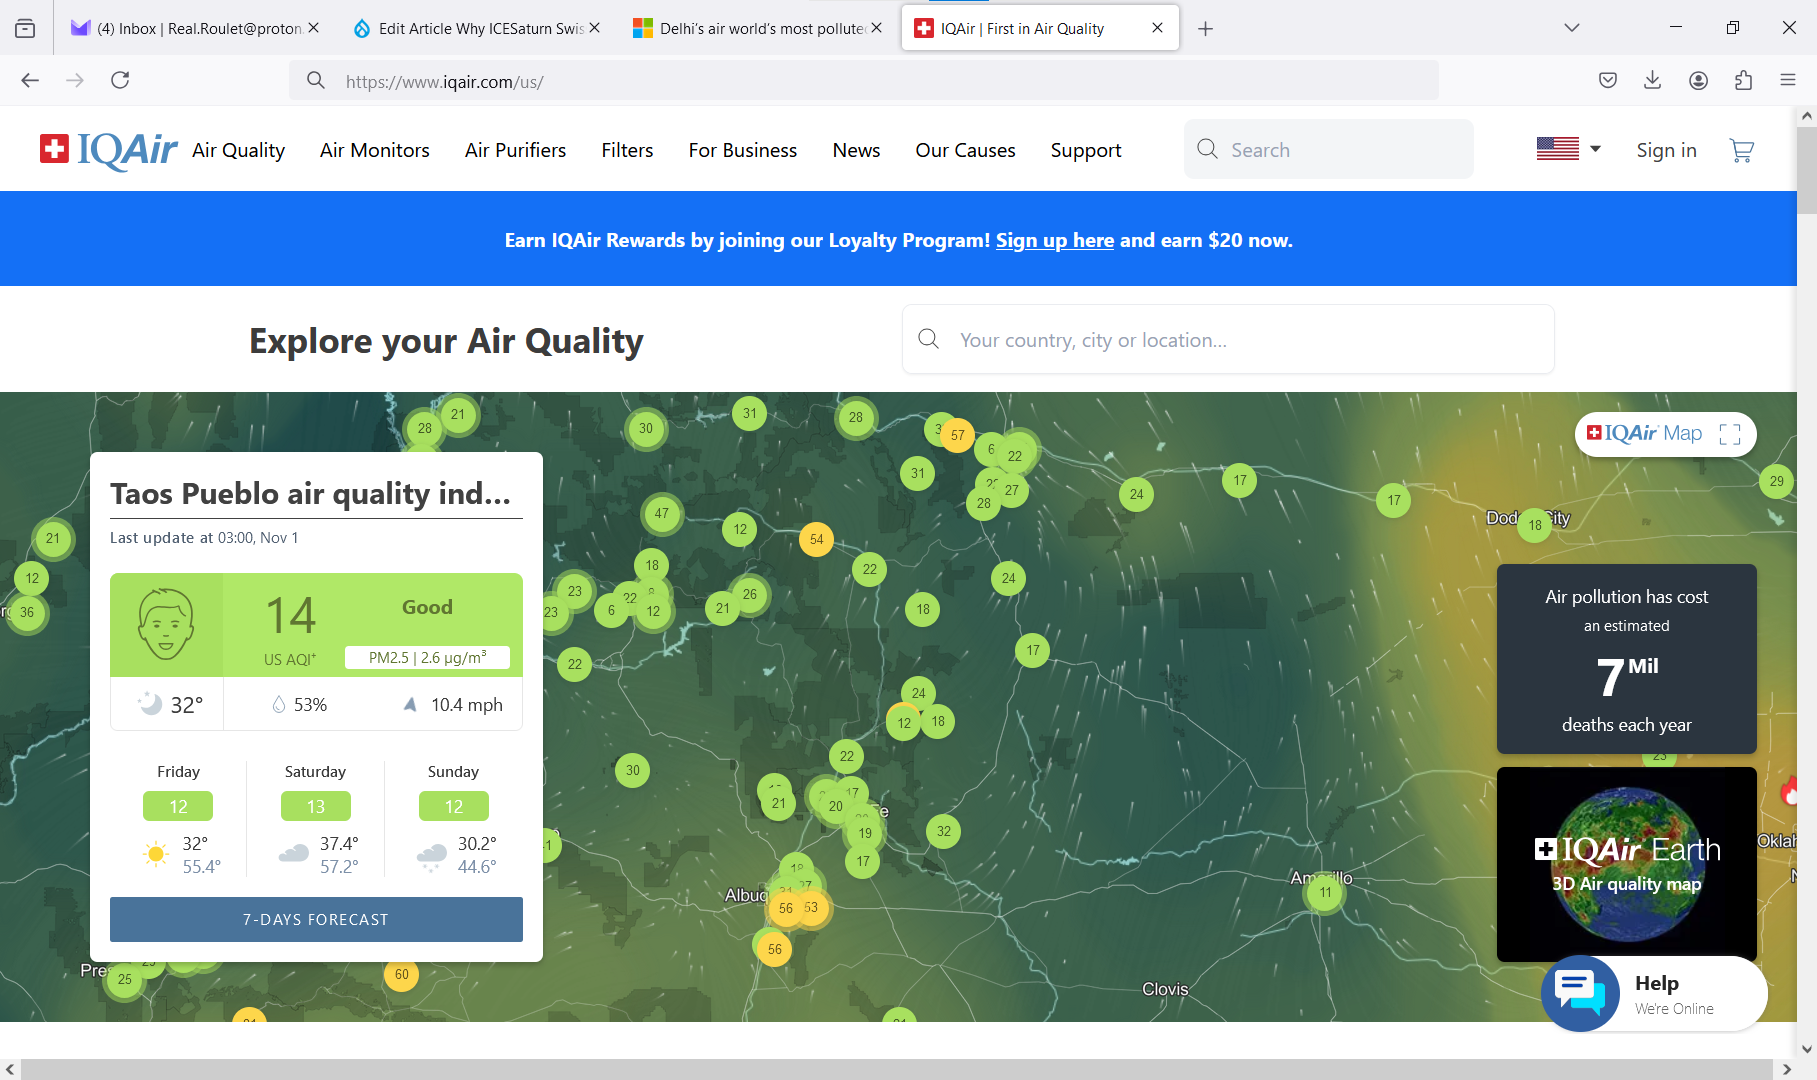Follow the Sign up here link
The height and width of the screenshot is (1080, 1817).
[x=1054, y=240]
